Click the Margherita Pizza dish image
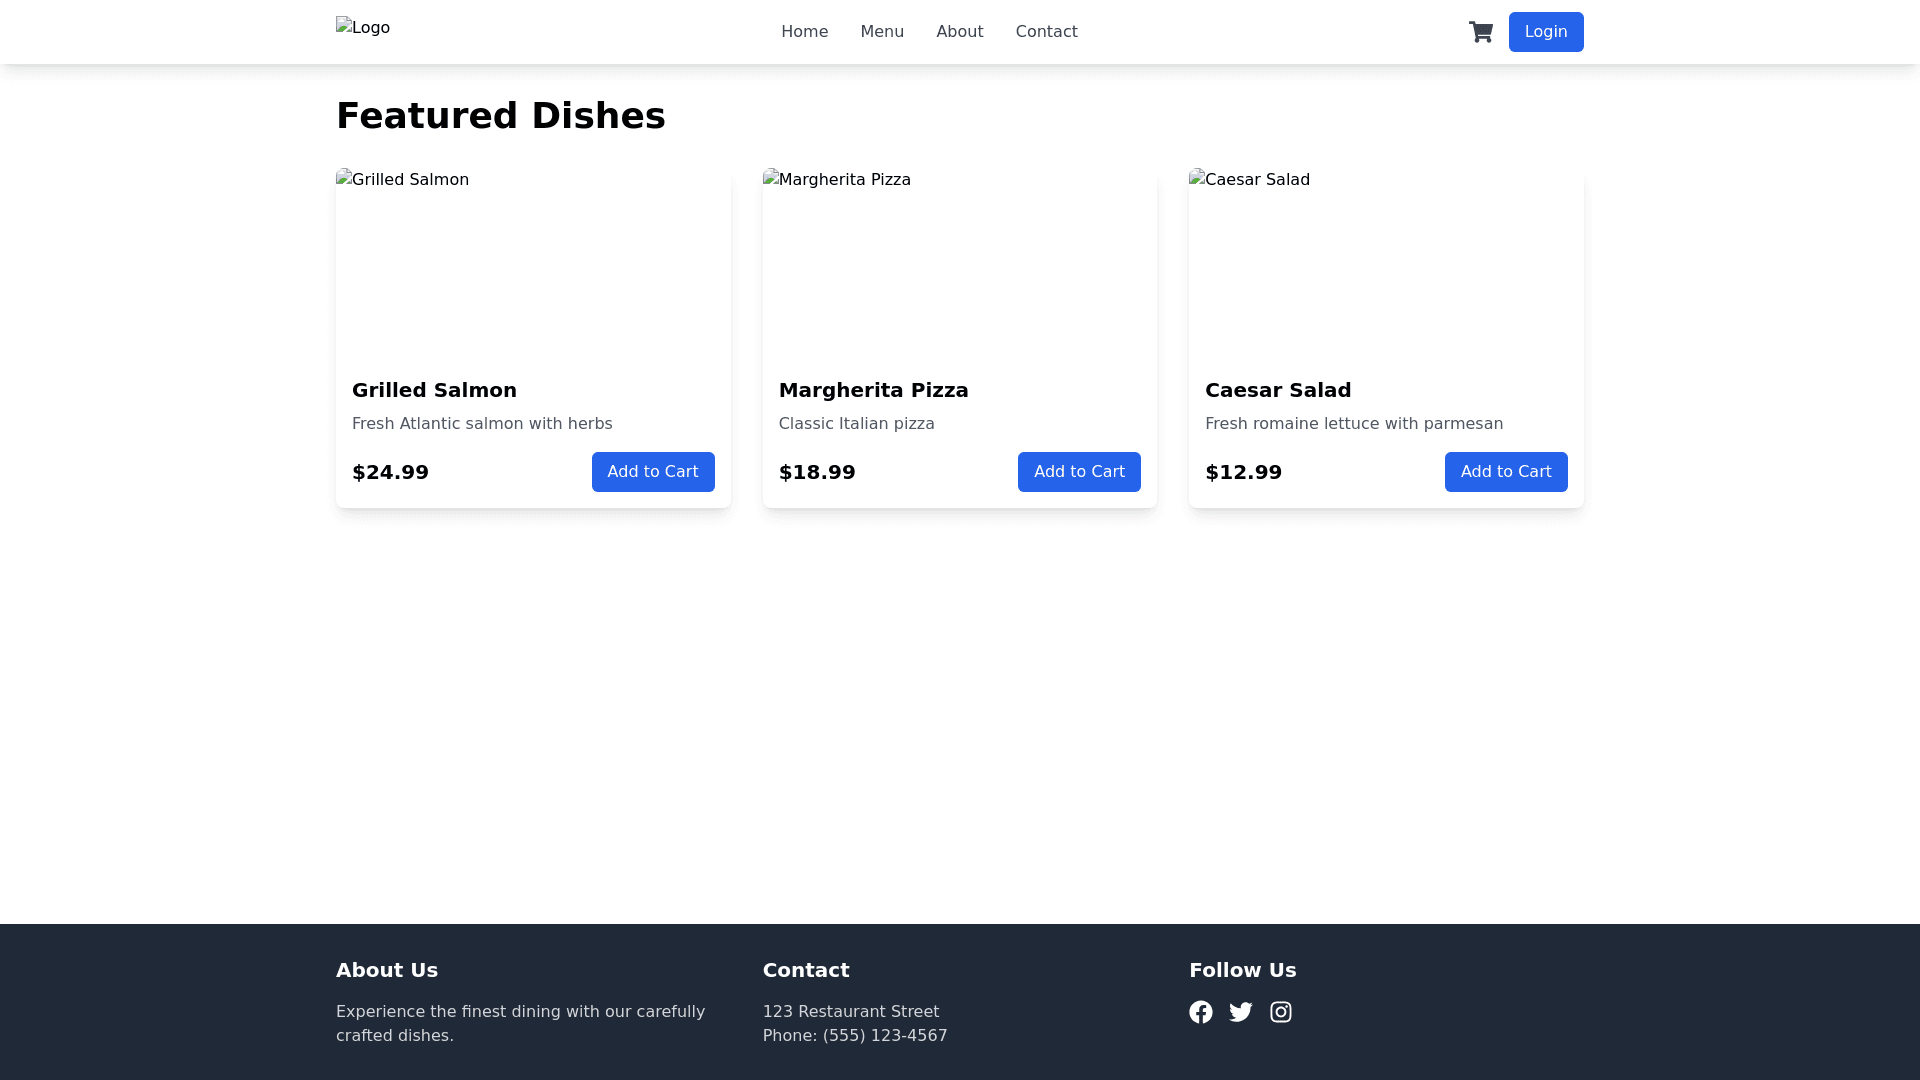 [959, 263]
